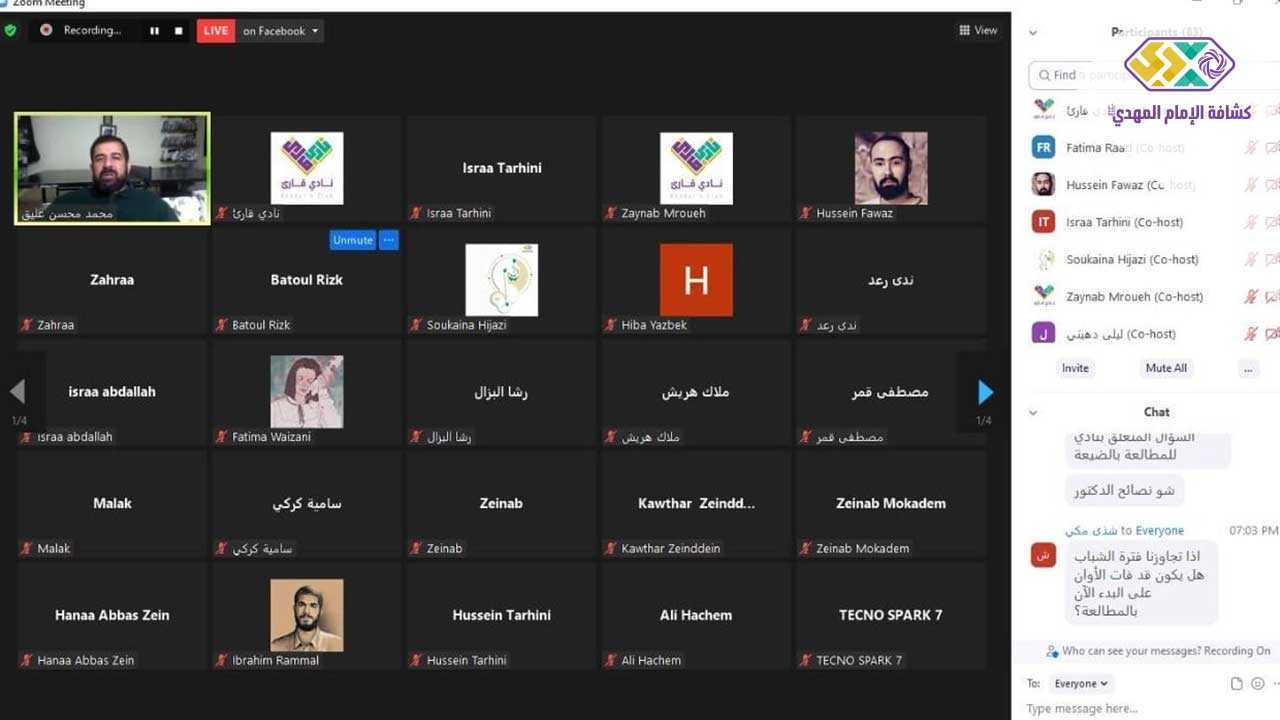Open the participants panel more options button
Image resolution: width=1280 pixels, height=720 pixels.
click(1247, 368)
